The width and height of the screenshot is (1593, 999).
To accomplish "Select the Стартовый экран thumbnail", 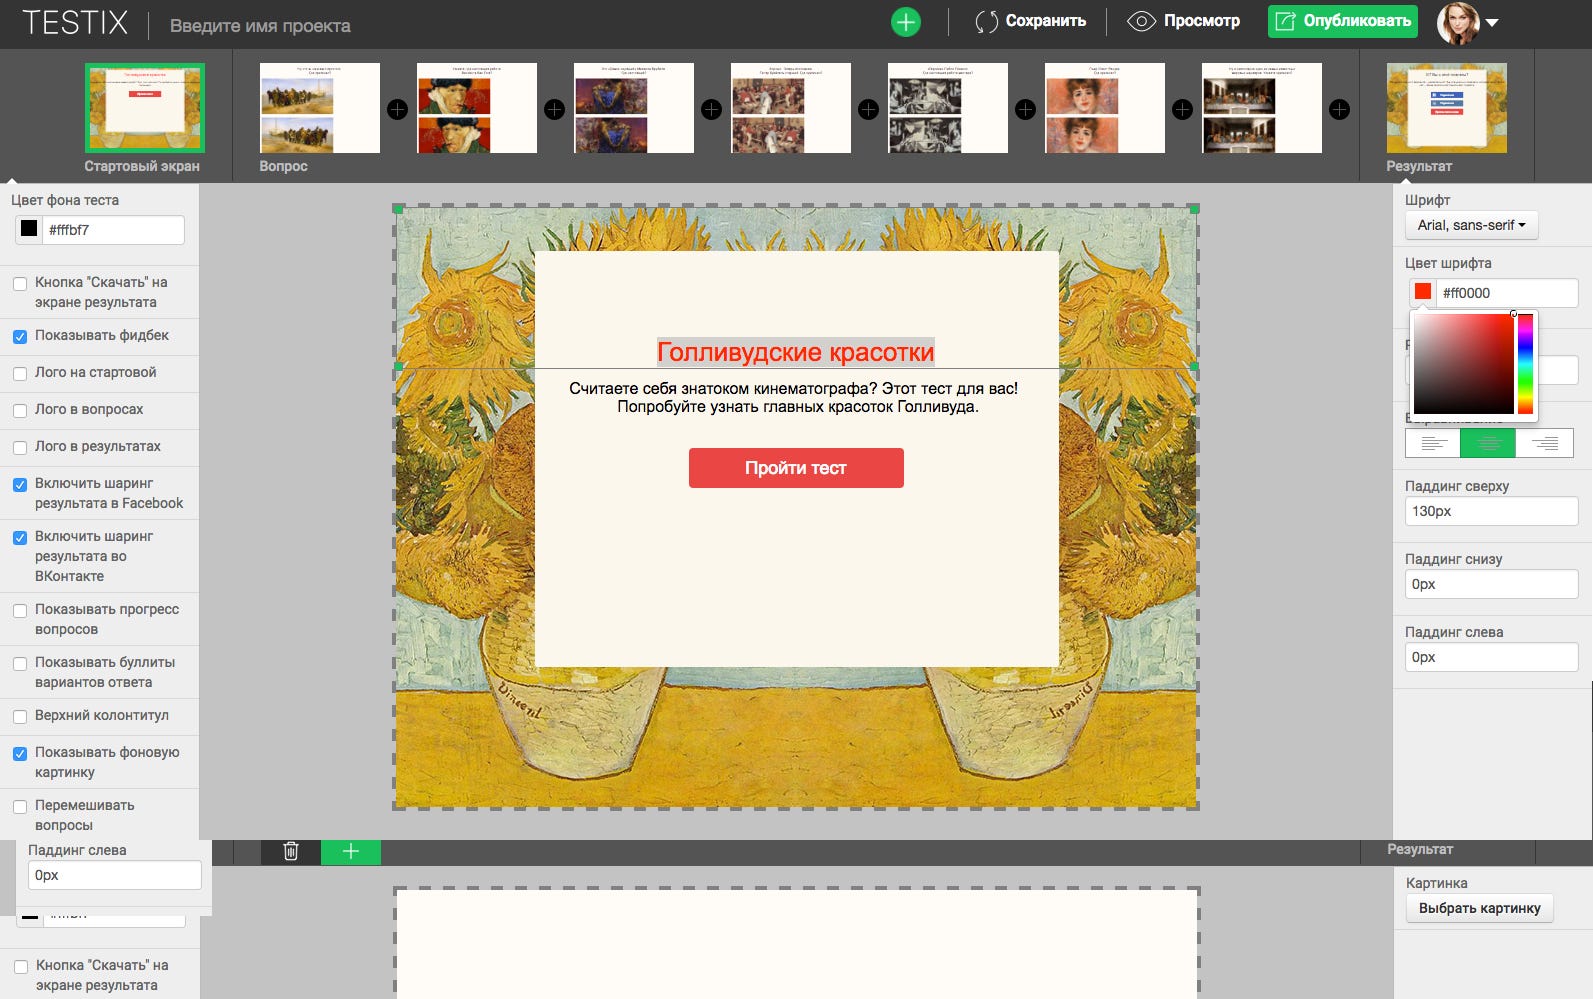I will tap(145, 108).
